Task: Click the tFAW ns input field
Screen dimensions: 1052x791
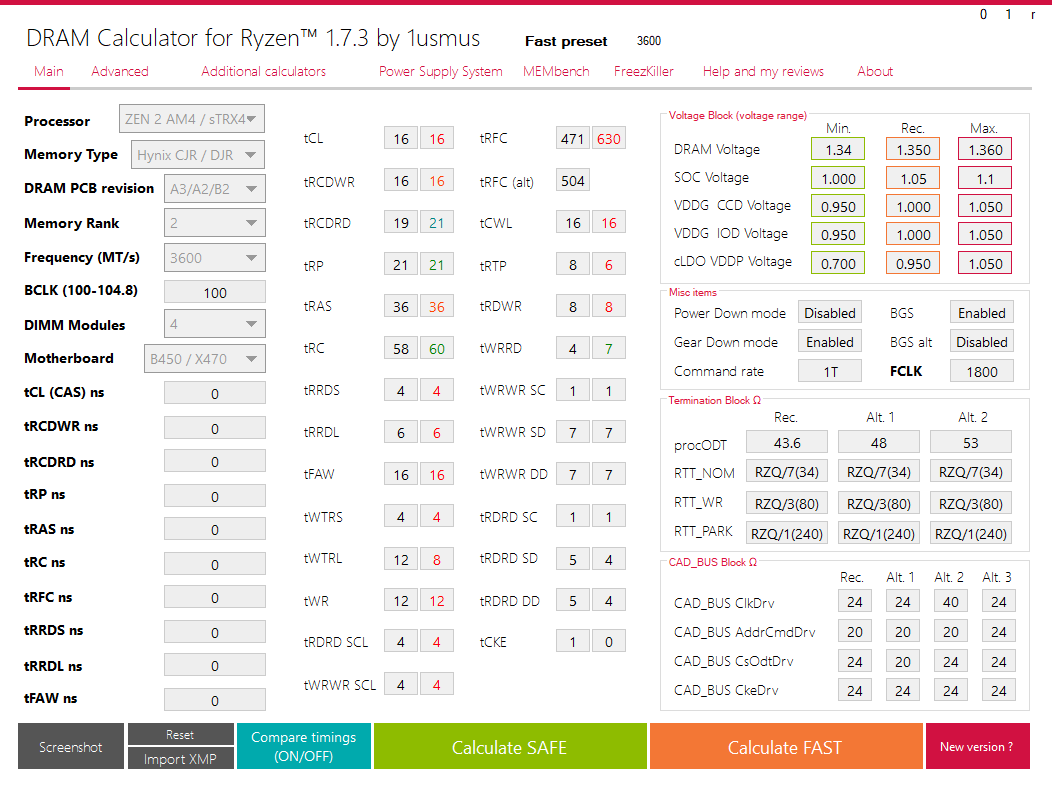Action: [215, 700]
